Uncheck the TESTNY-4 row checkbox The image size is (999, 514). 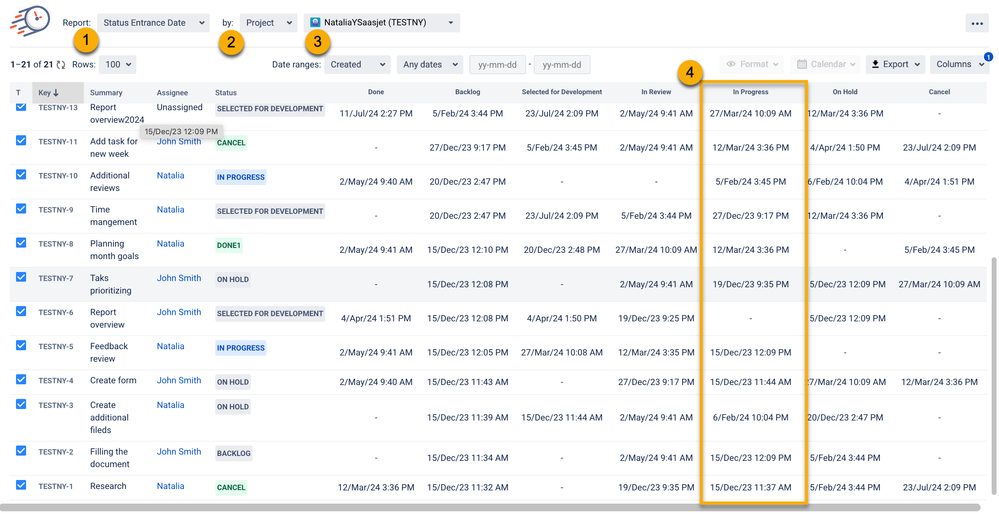coord(21,379)
